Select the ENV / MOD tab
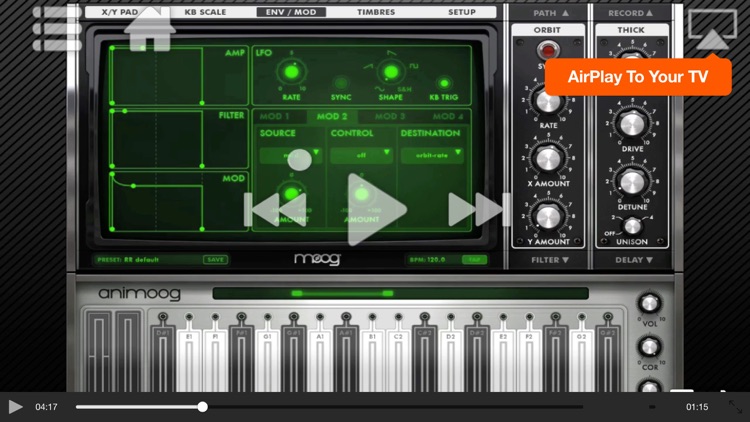Screen dimensions: 750x422 (291, 12)
